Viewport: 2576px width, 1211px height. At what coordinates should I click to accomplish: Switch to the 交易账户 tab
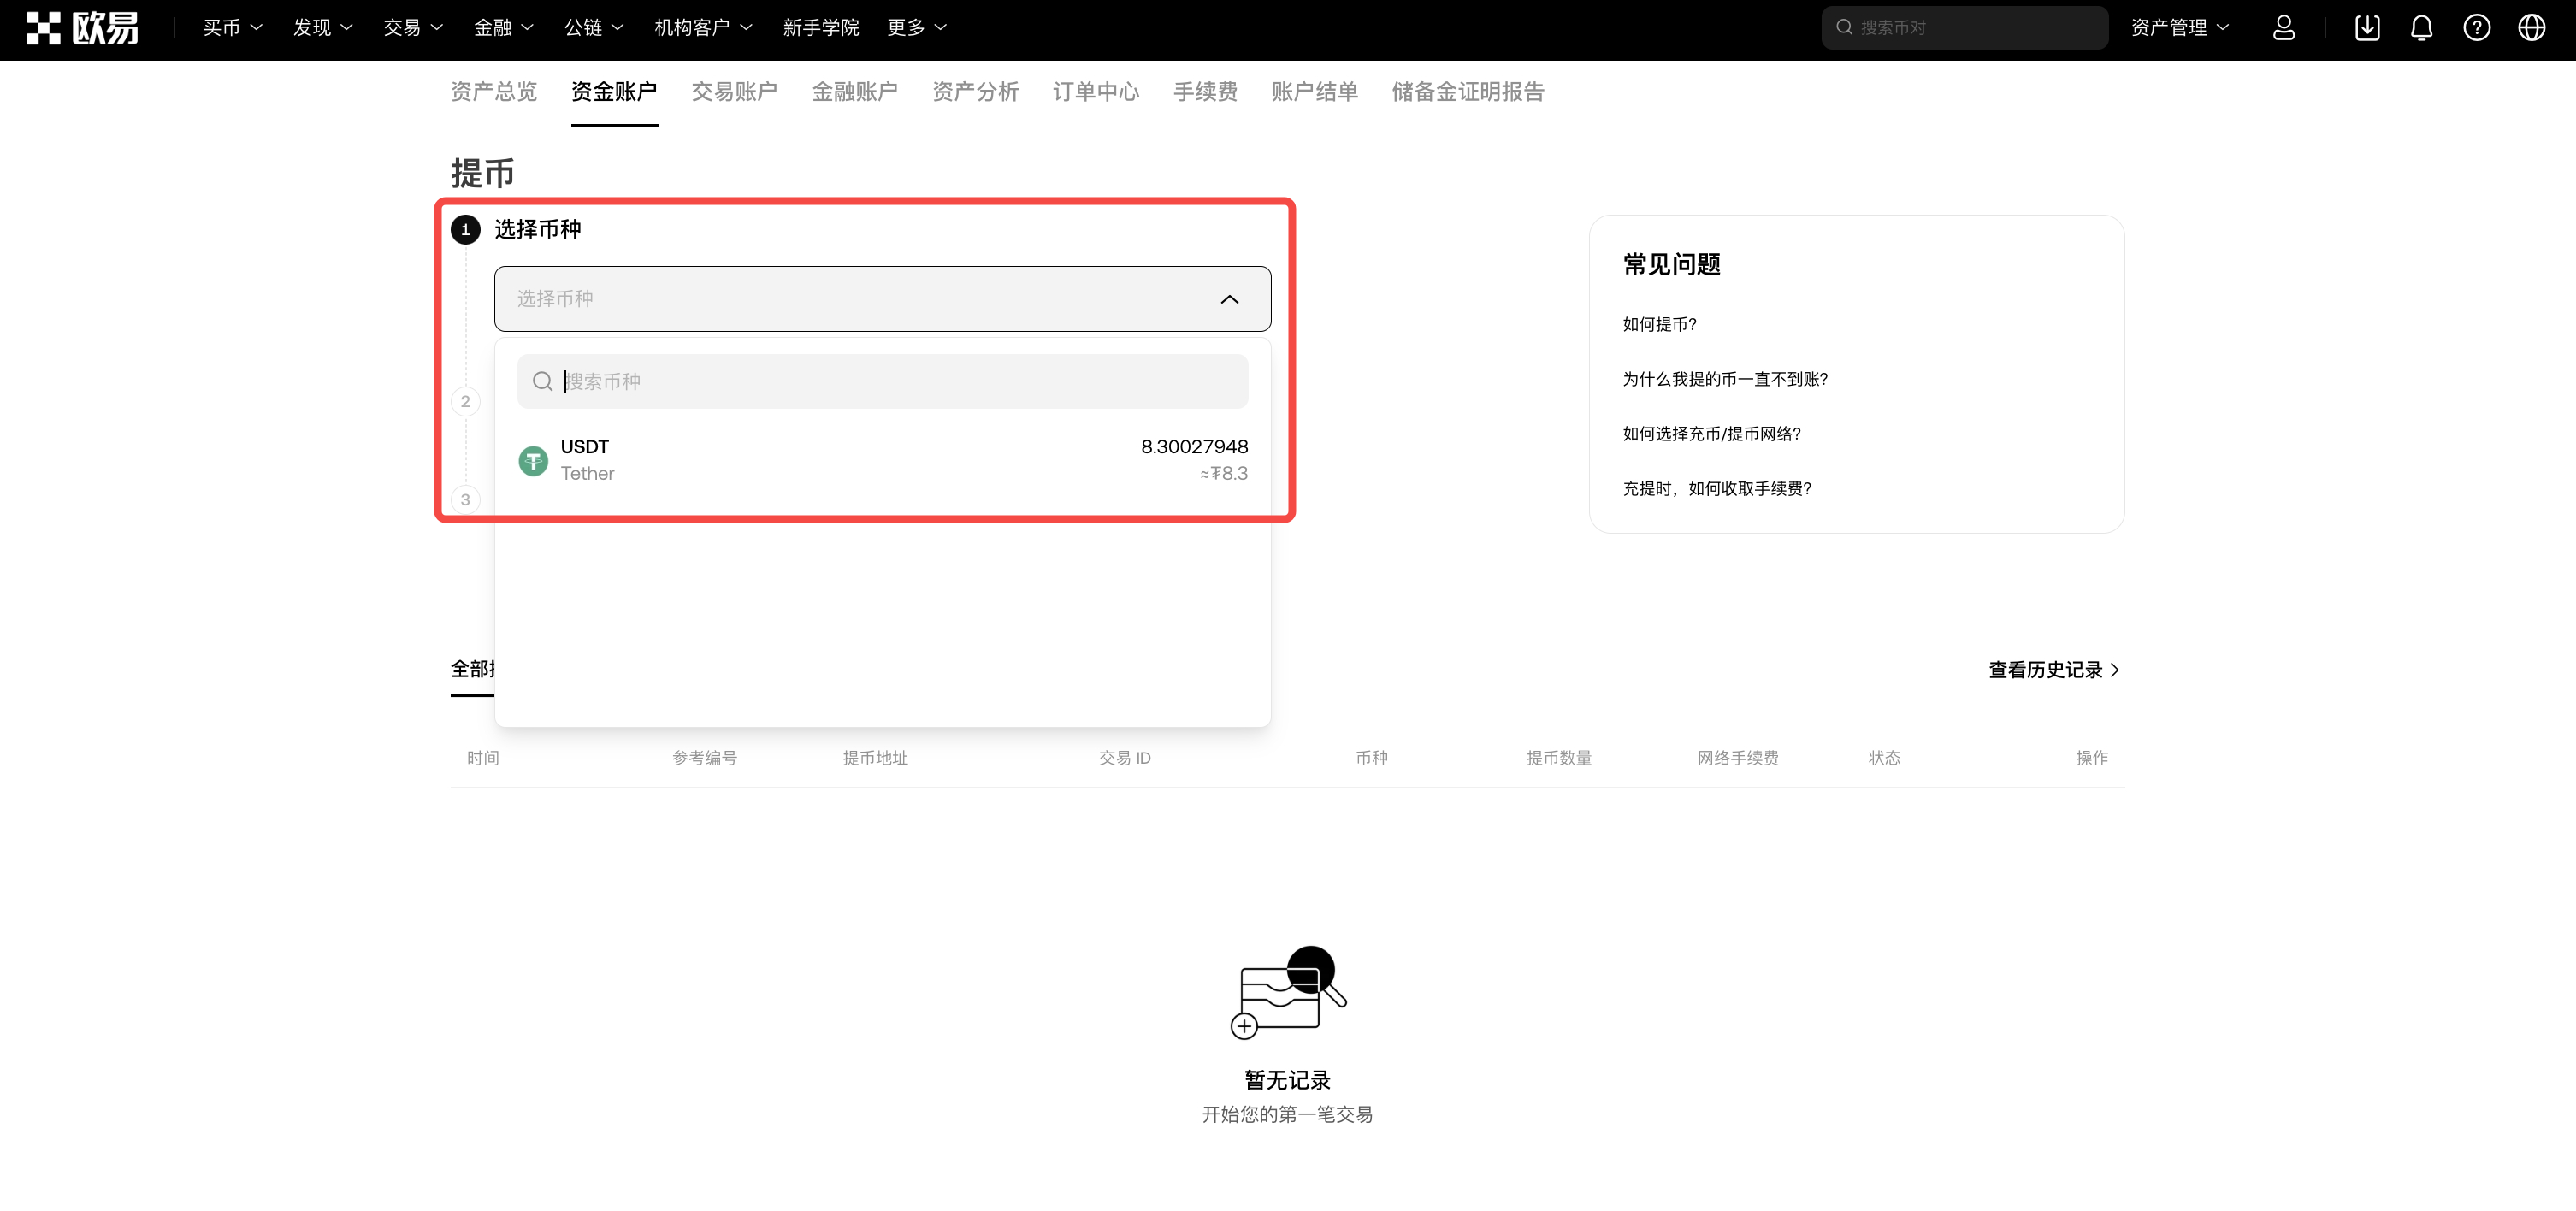click(x=734, y=92)
